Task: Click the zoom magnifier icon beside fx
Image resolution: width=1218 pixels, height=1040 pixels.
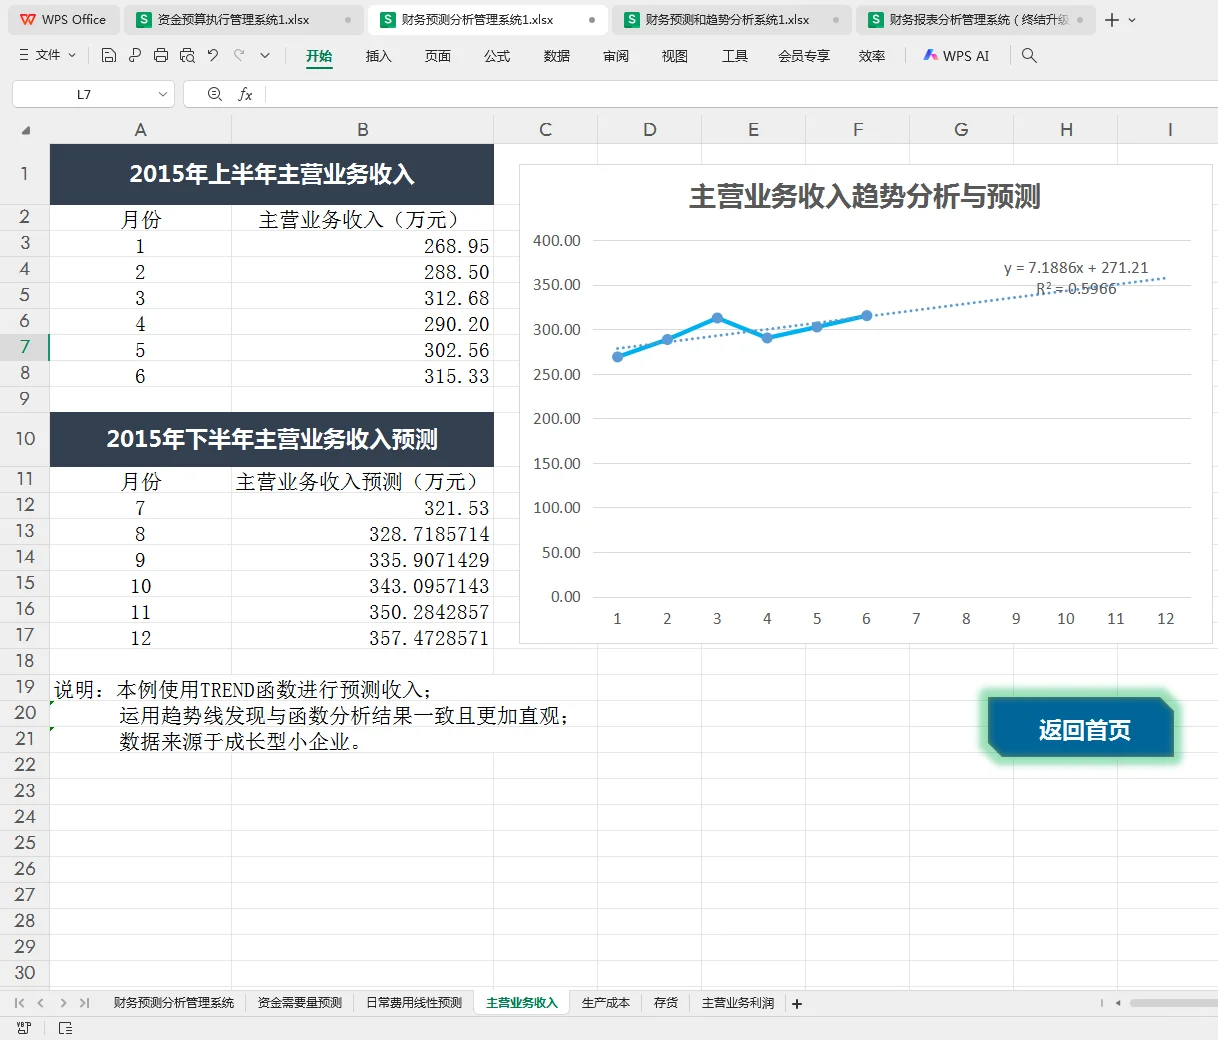Action: [x=214, y=94]
